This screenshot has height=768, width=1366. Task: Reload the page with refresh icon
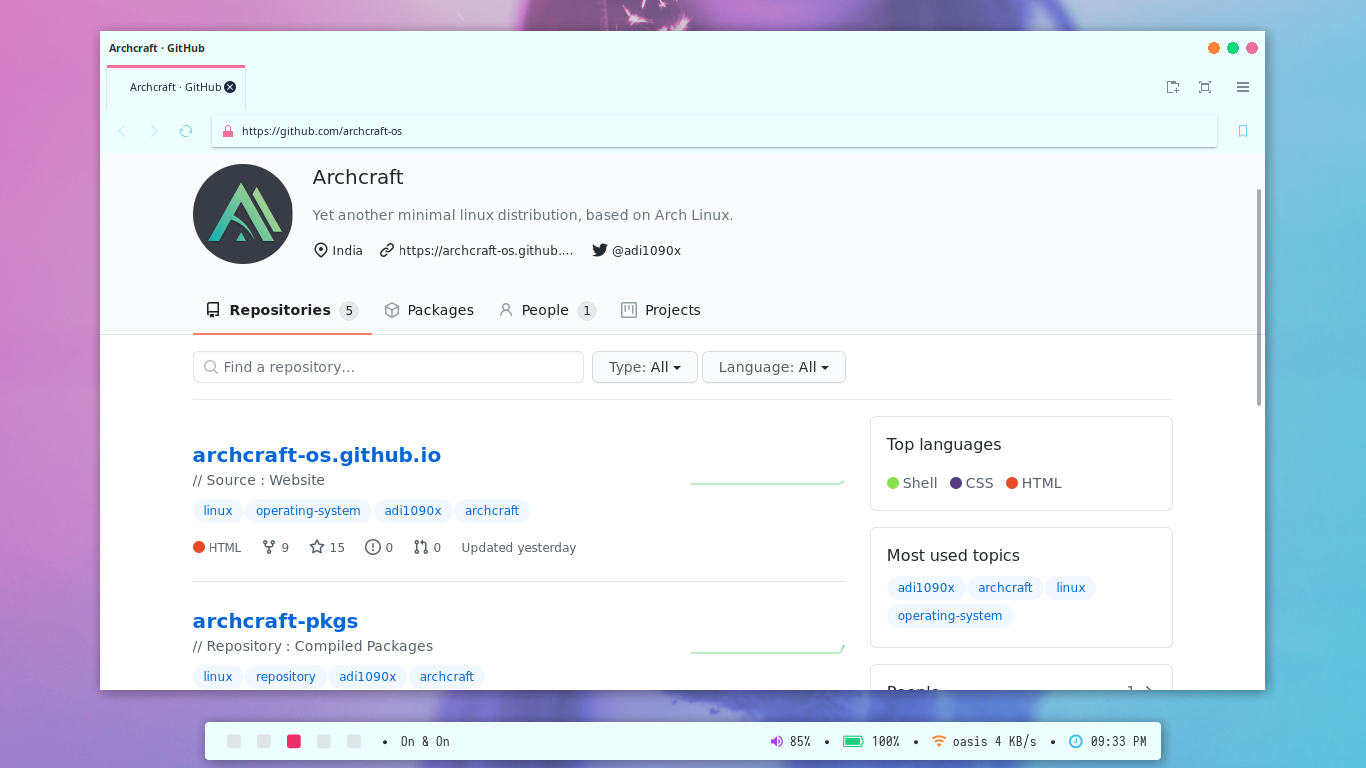186,131
